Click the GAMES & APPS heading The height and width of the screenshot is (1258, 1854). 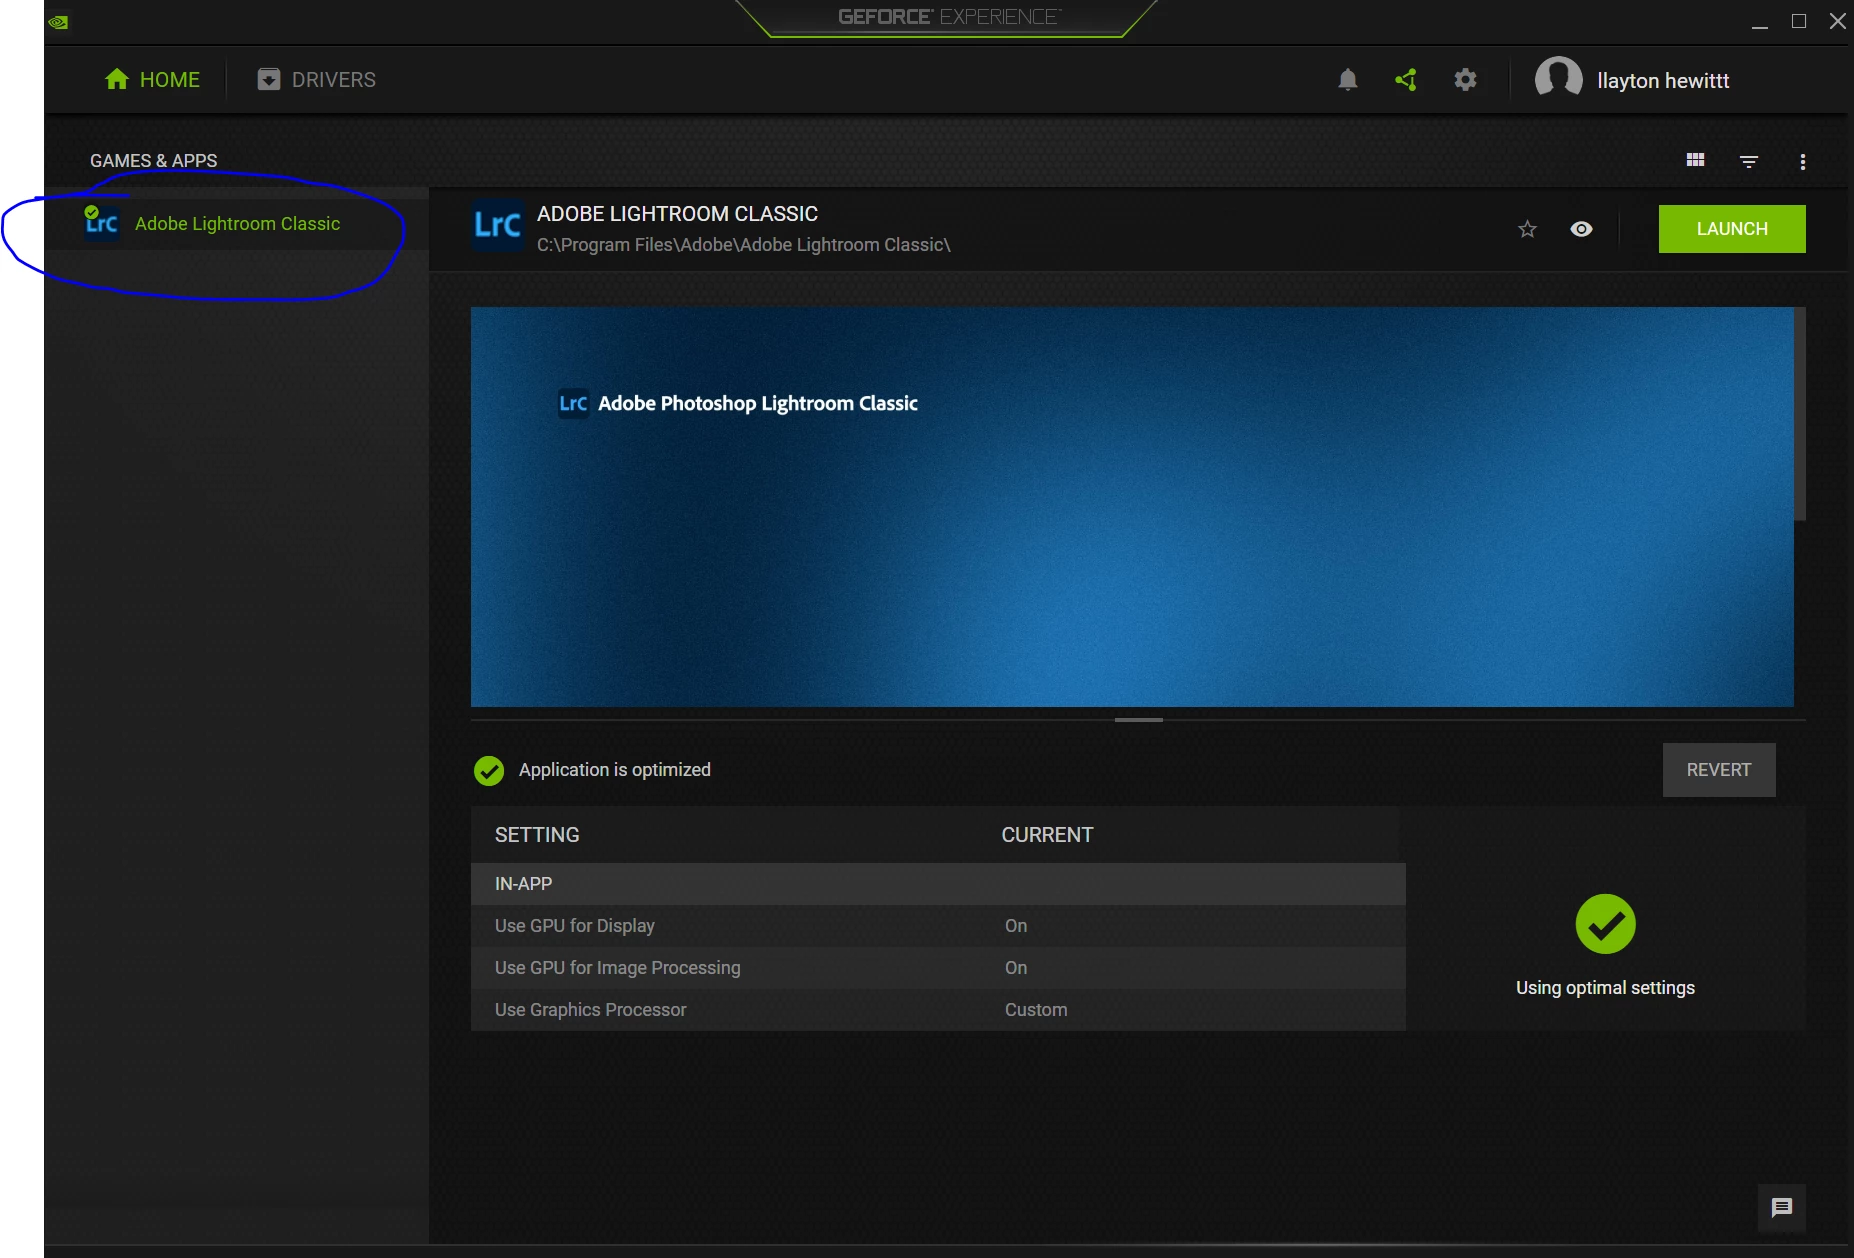pyautogui.click(x=154, y=161)
